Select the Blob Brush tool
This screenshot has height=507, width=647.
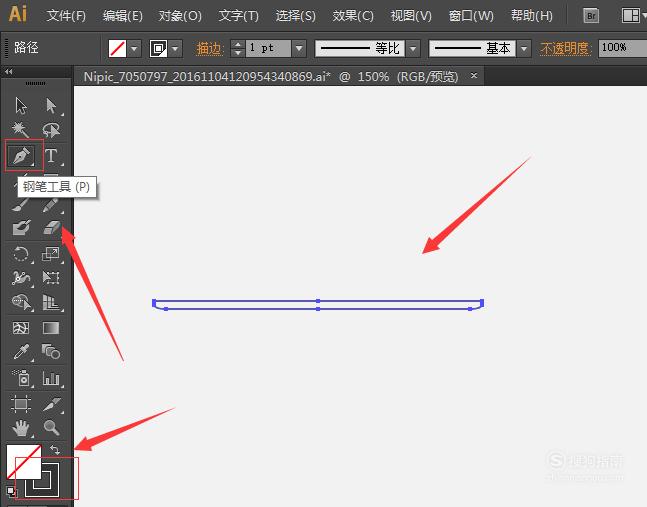pos(21,227)
